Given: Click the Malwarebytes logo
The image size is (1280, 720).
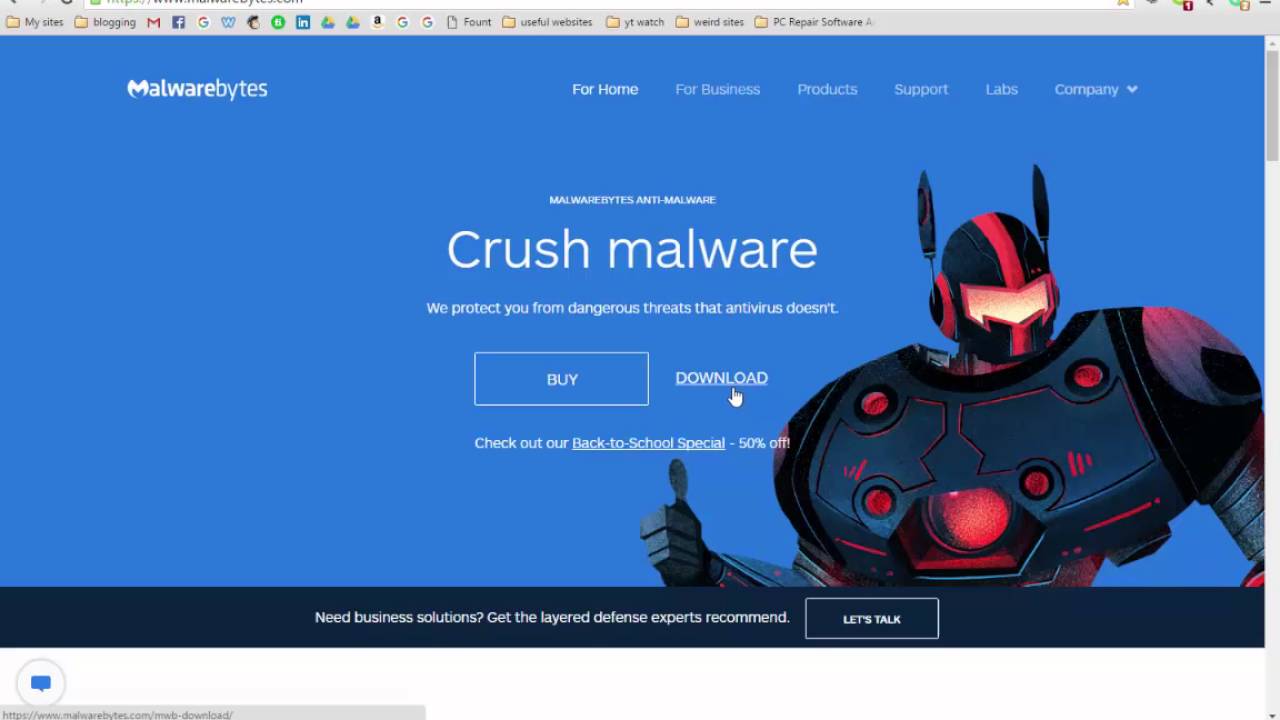Looking at the screenshot, I should tap(197, 89).
